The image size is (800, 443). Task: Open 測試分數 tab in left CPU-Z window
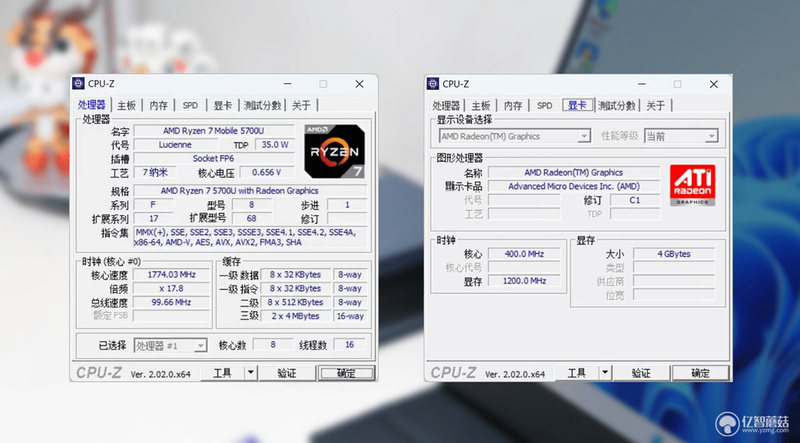pyautogui.click(x=262, y=105)
